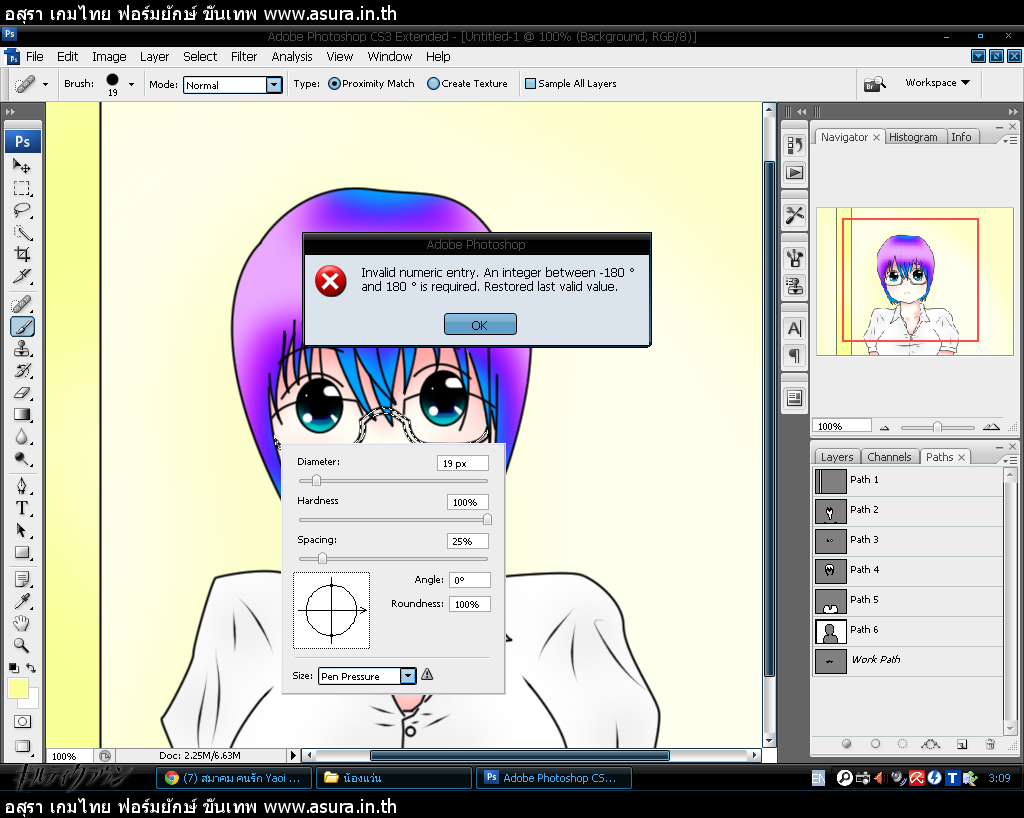The width and height of the screenshot is (1024, 818).
Task: Open Adobe Photoshop CS taskbar button
Action: pyautogui.click(x=554, y=778)
